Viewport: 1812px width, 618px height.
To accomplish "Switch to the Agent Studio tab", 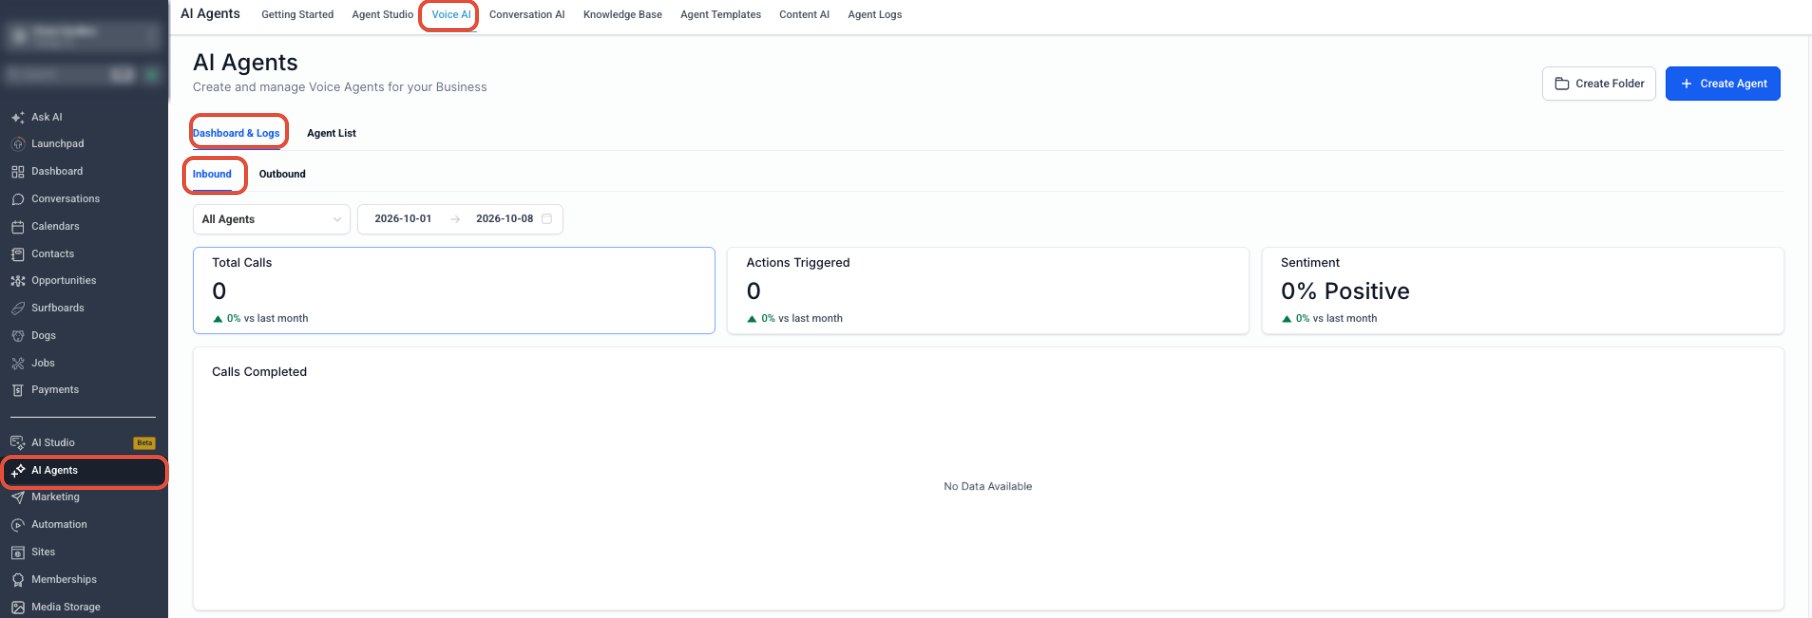I will coord(382,15).
